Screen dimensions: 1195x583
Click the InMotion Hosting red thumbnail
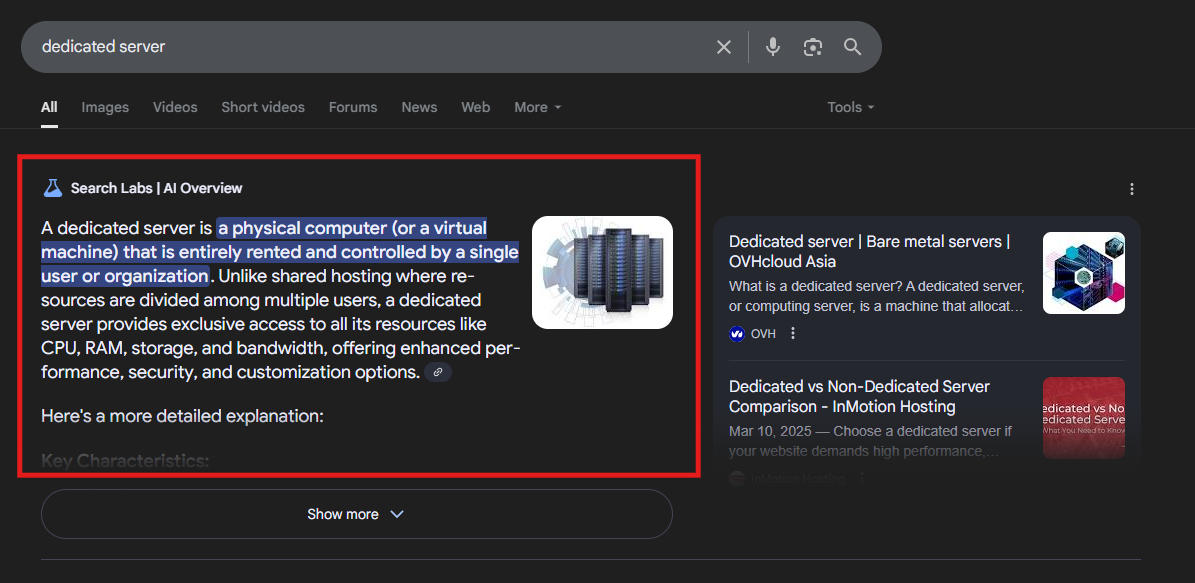click(x=1084, y=418)
